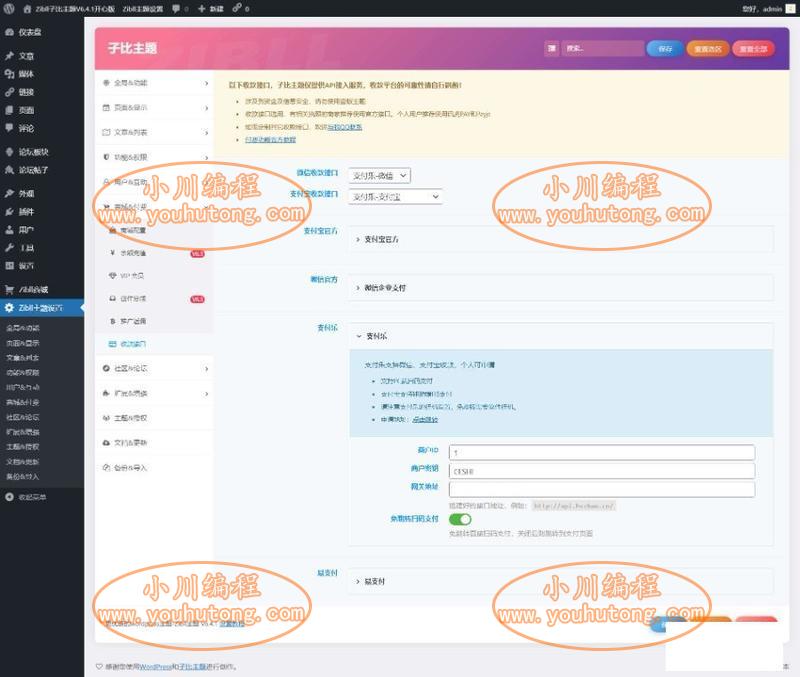Click the theme search field
This screenshot has height=677, width=800.
(602, 48)
